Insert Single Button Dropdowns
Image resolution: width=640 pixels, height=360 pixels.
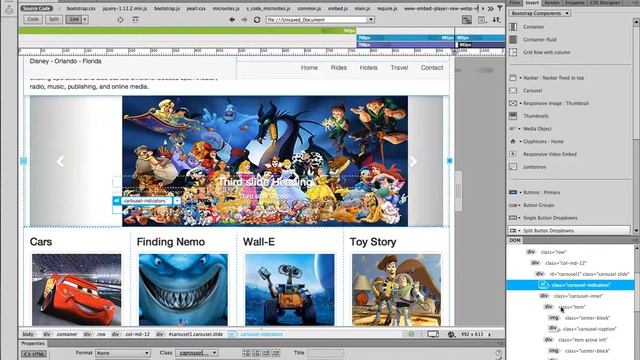pyautogui.click(x=550, y=218)
